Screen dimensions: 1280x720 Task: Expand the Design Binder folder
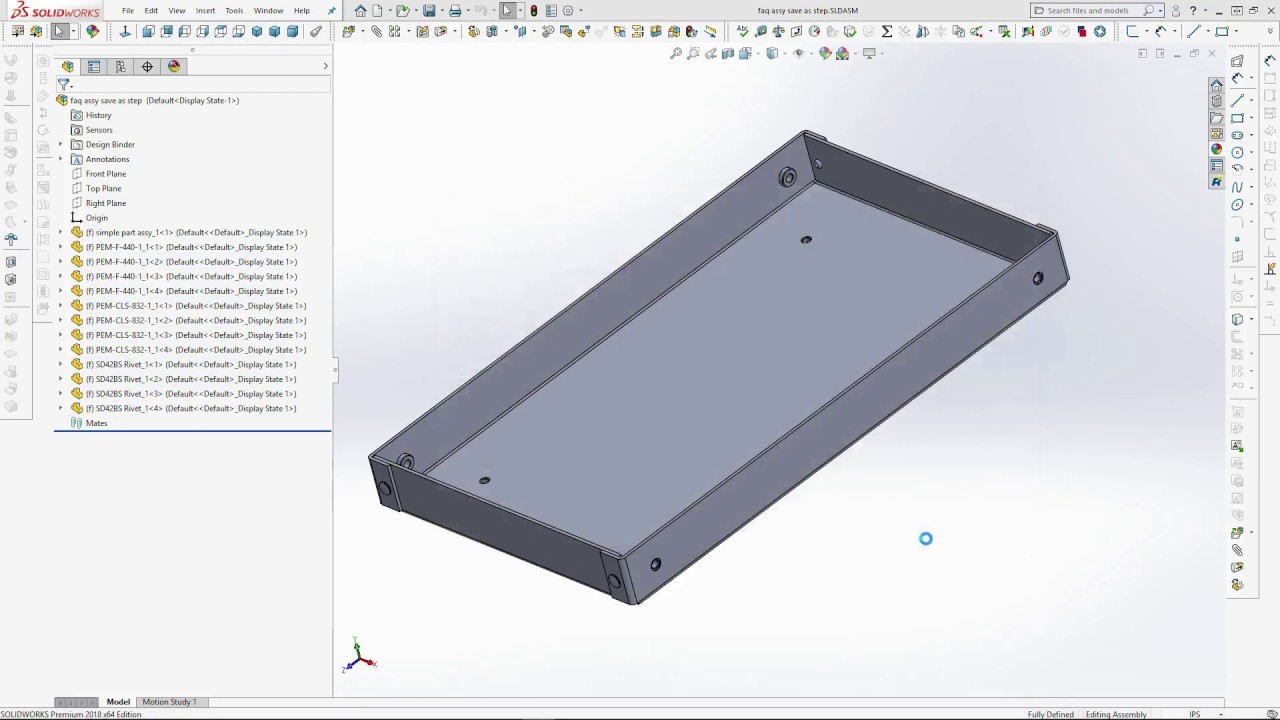[60, 144]
